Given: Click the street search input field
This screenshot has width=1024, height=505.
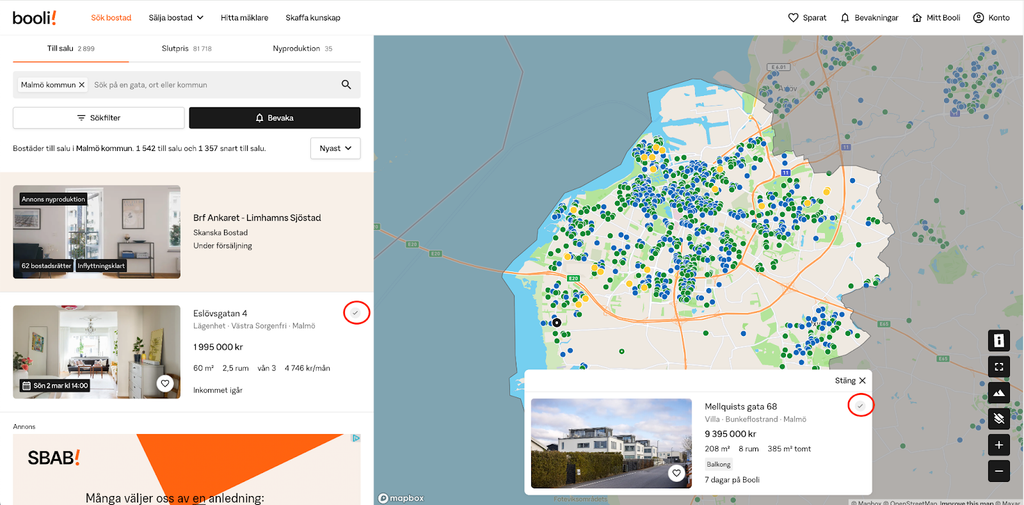Looking at the screenshot, I should [210, 85].
